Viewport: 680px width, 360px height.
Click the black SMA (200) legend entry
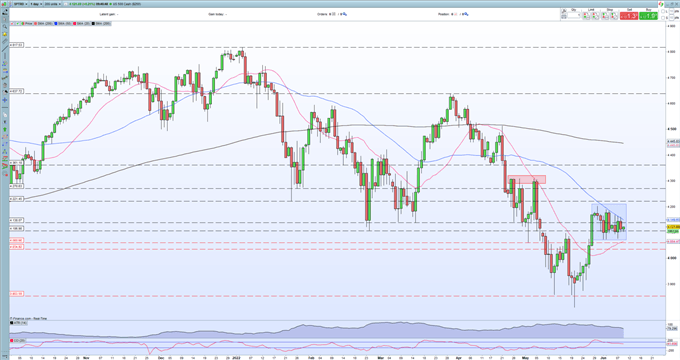pos(101,23)
